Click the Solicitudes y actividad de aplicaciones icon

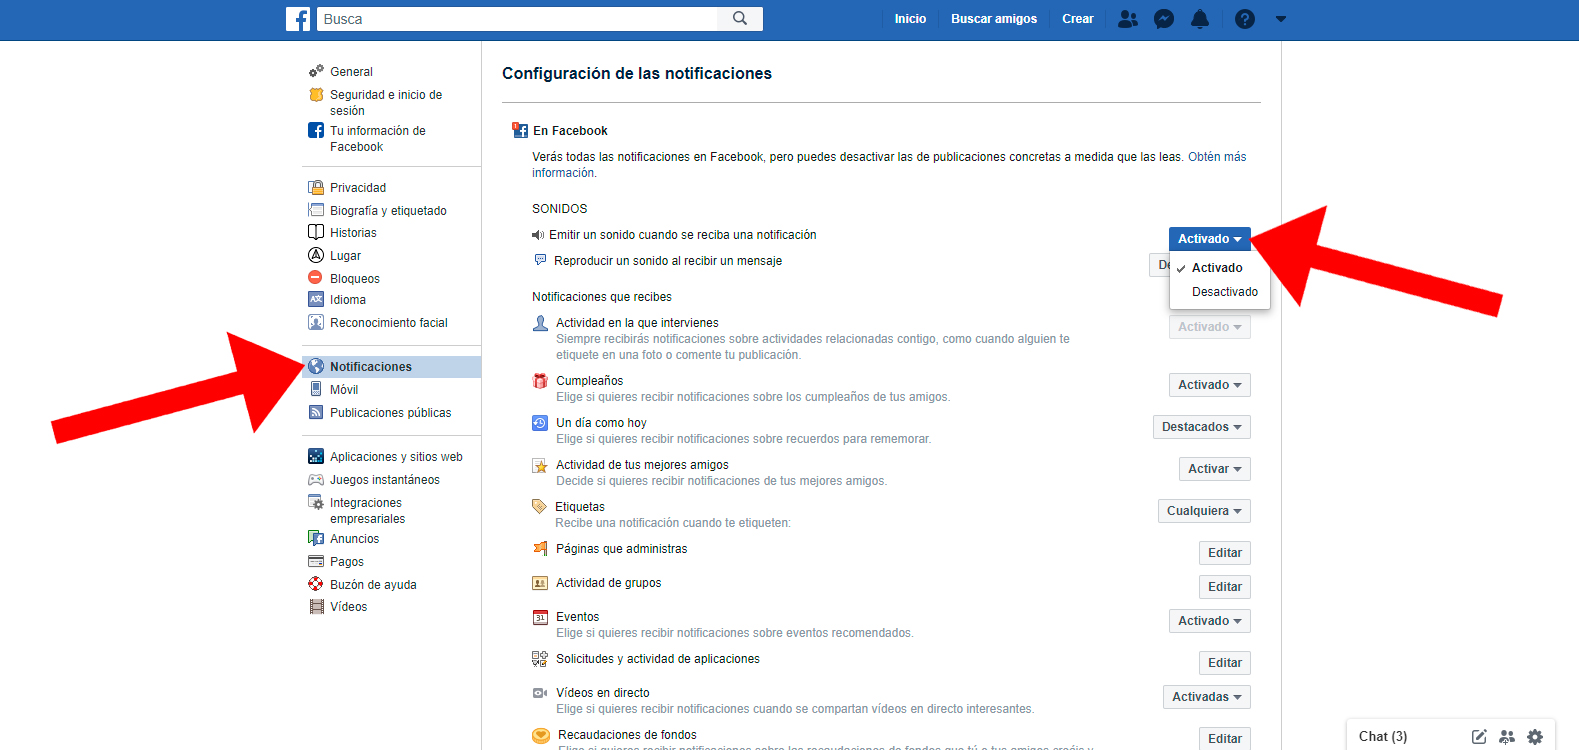pos(540,659)
